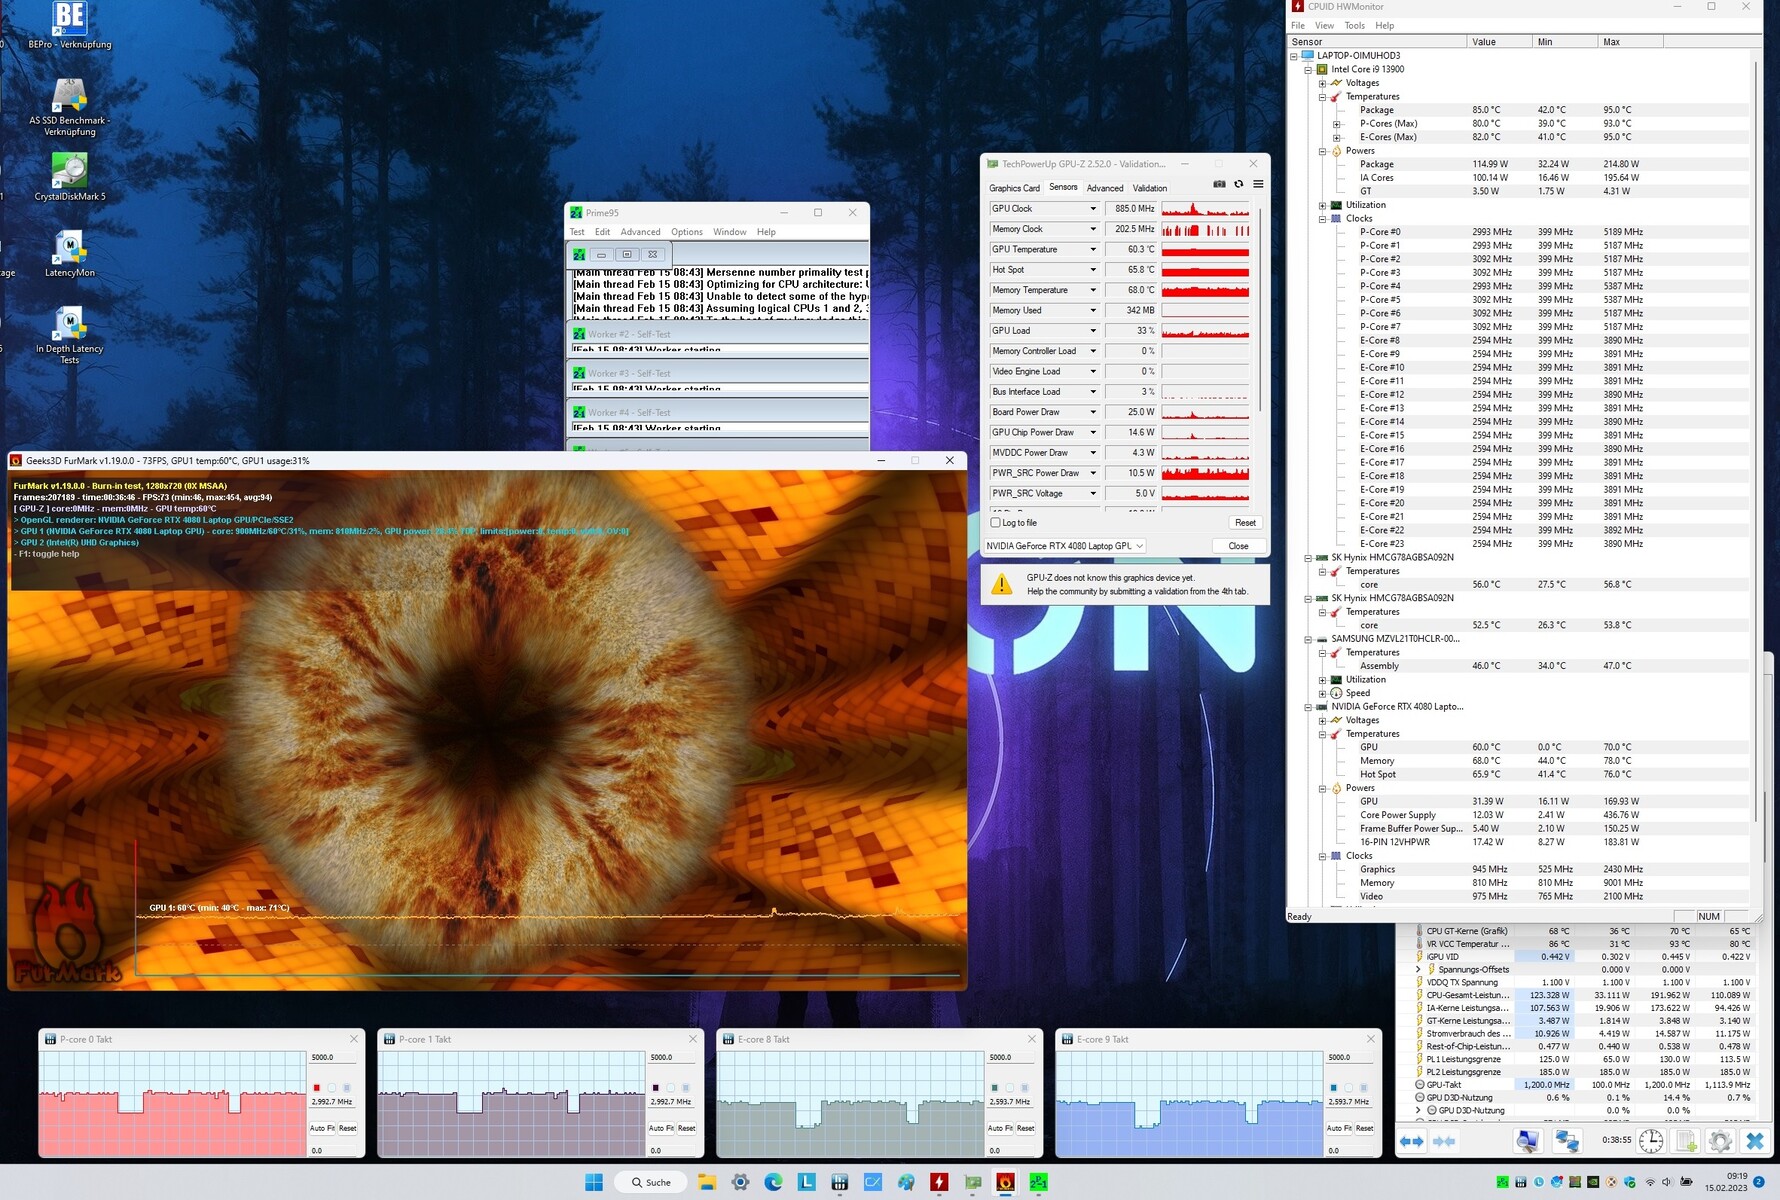Open the HWiNFO sensor search monitor icon
This screenshot has width=1780, height=1200.
[x=1527, y=1141]
